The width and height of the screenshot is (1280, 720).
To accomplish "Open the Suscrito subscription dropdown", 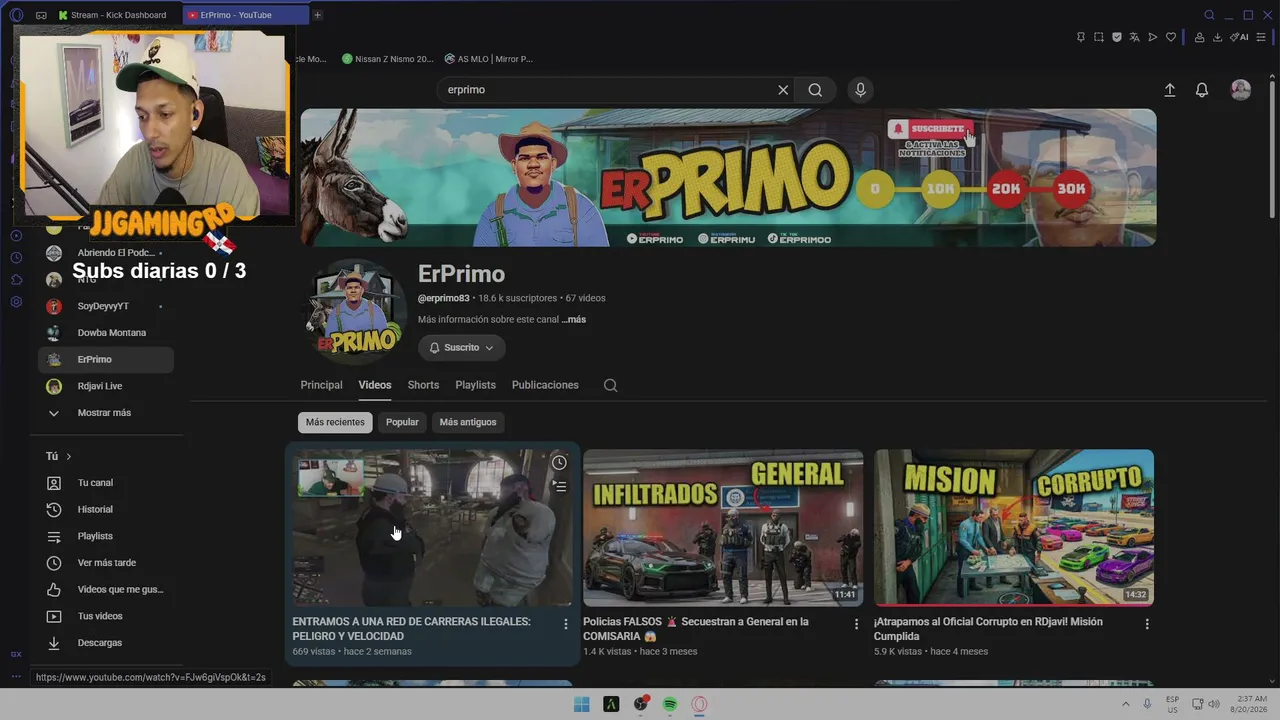I will coord(462,348).
